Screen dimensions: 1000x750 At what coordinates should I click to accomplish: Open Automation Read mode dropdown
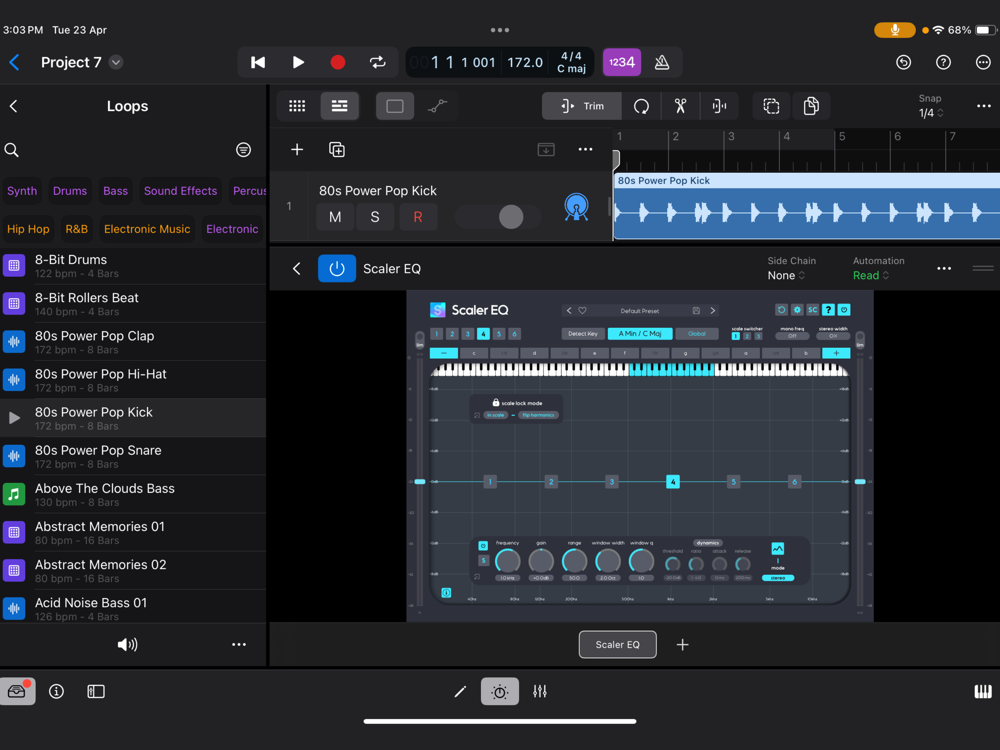pos(870,276)
